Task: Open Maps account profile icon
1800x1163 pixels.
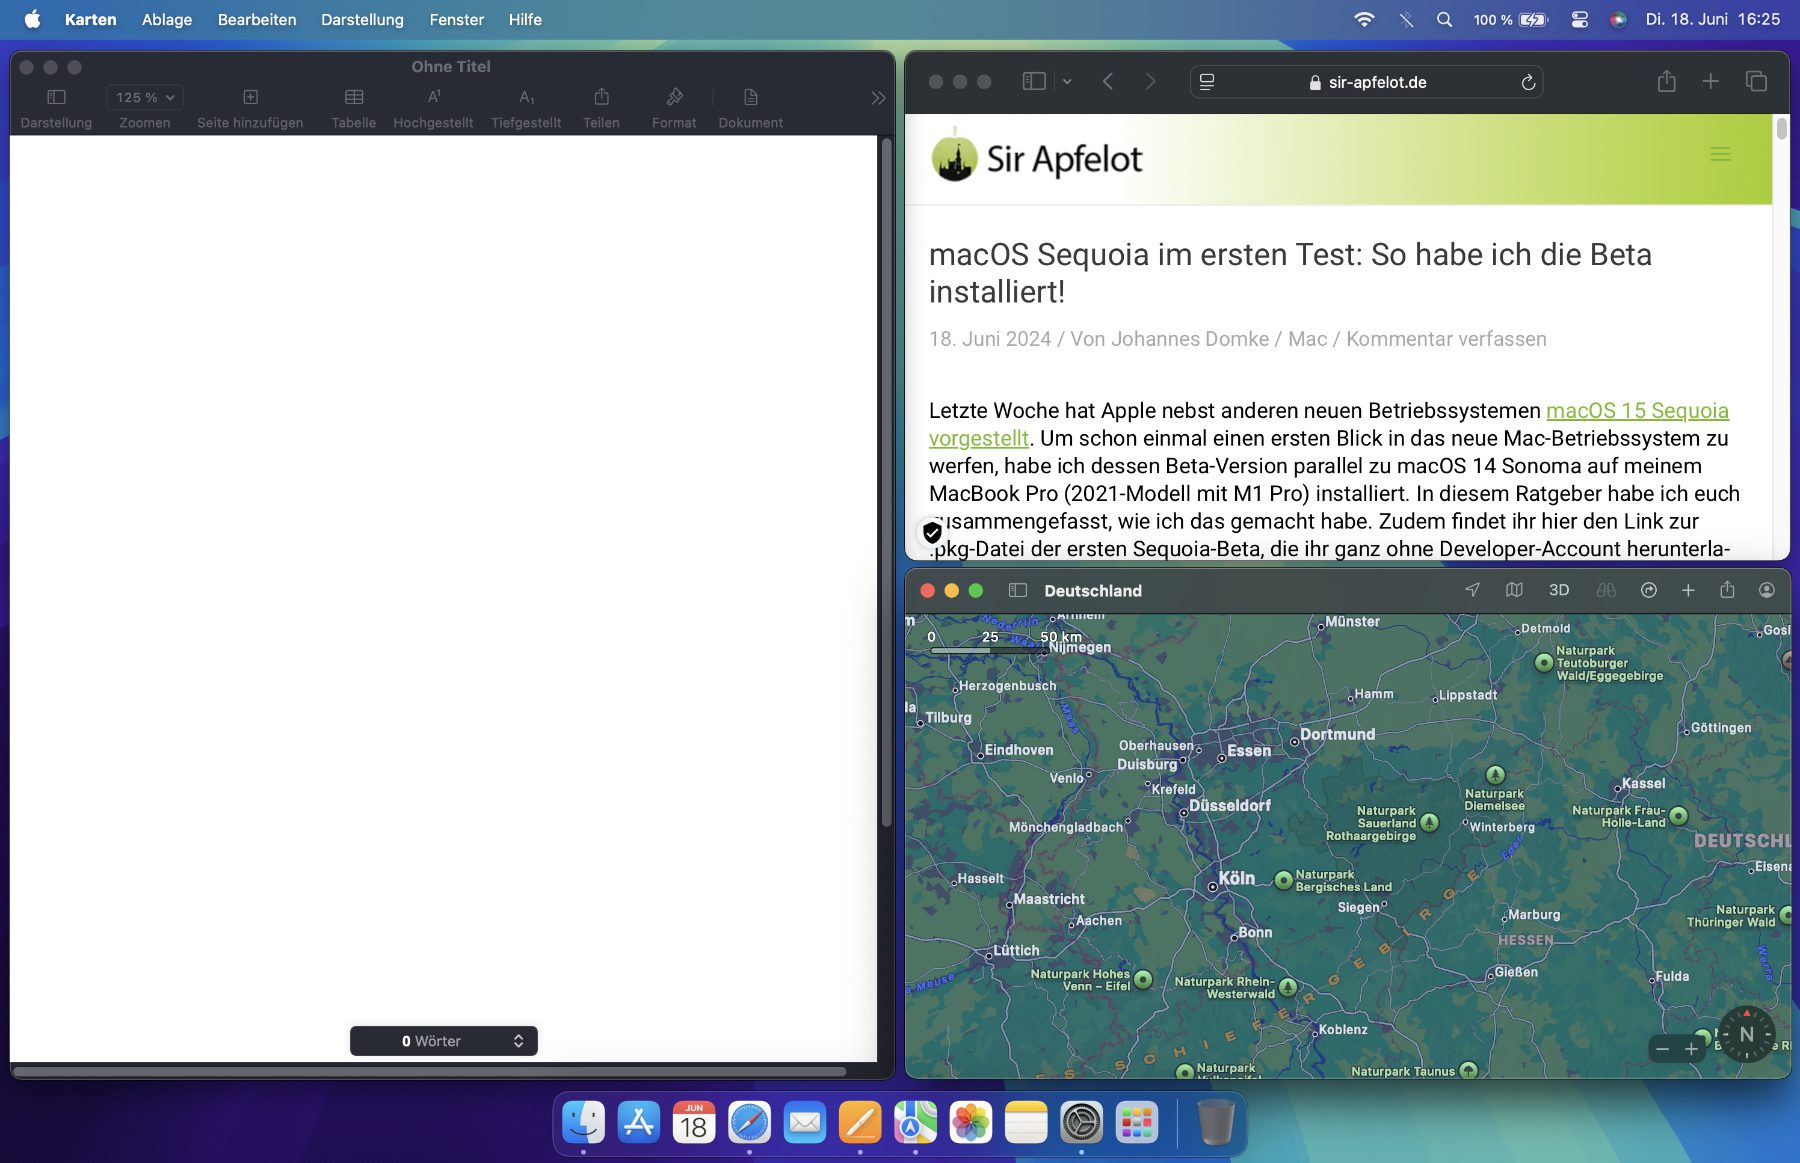Action: pos(1767,590)
